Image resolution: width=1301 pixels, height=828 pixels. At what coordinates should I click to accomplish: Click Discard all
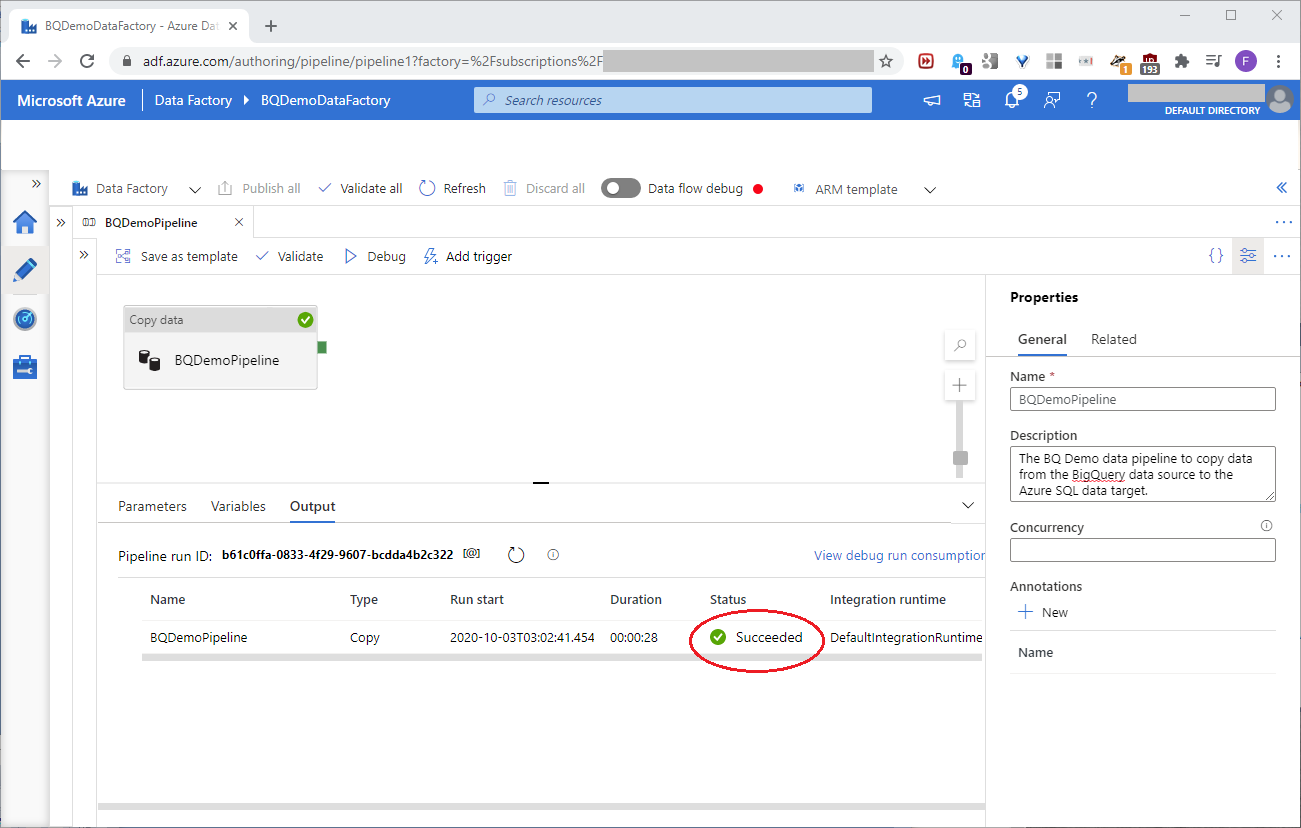[x=544, y=188]
